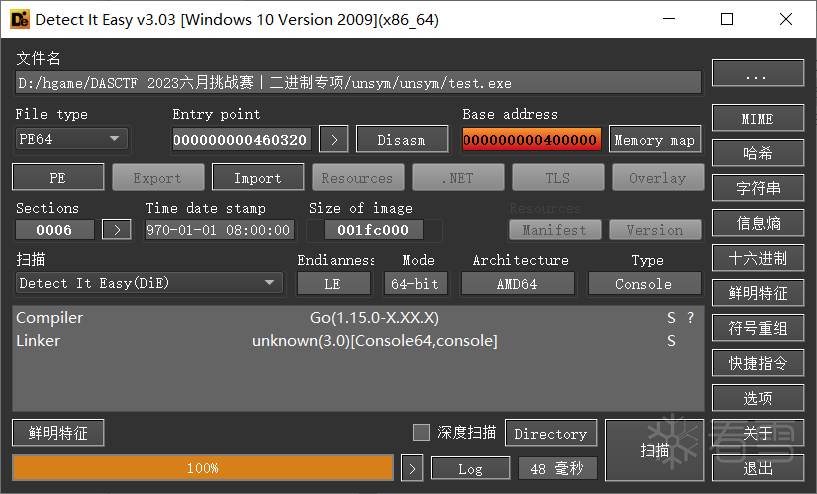Click the Overlay button
Screen dimensions: 817x494
coord(658,178)
